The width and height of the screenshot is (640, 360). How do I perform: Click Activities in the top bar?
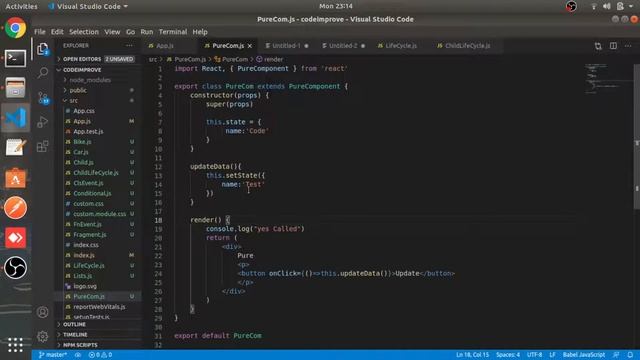pos(21,7)
